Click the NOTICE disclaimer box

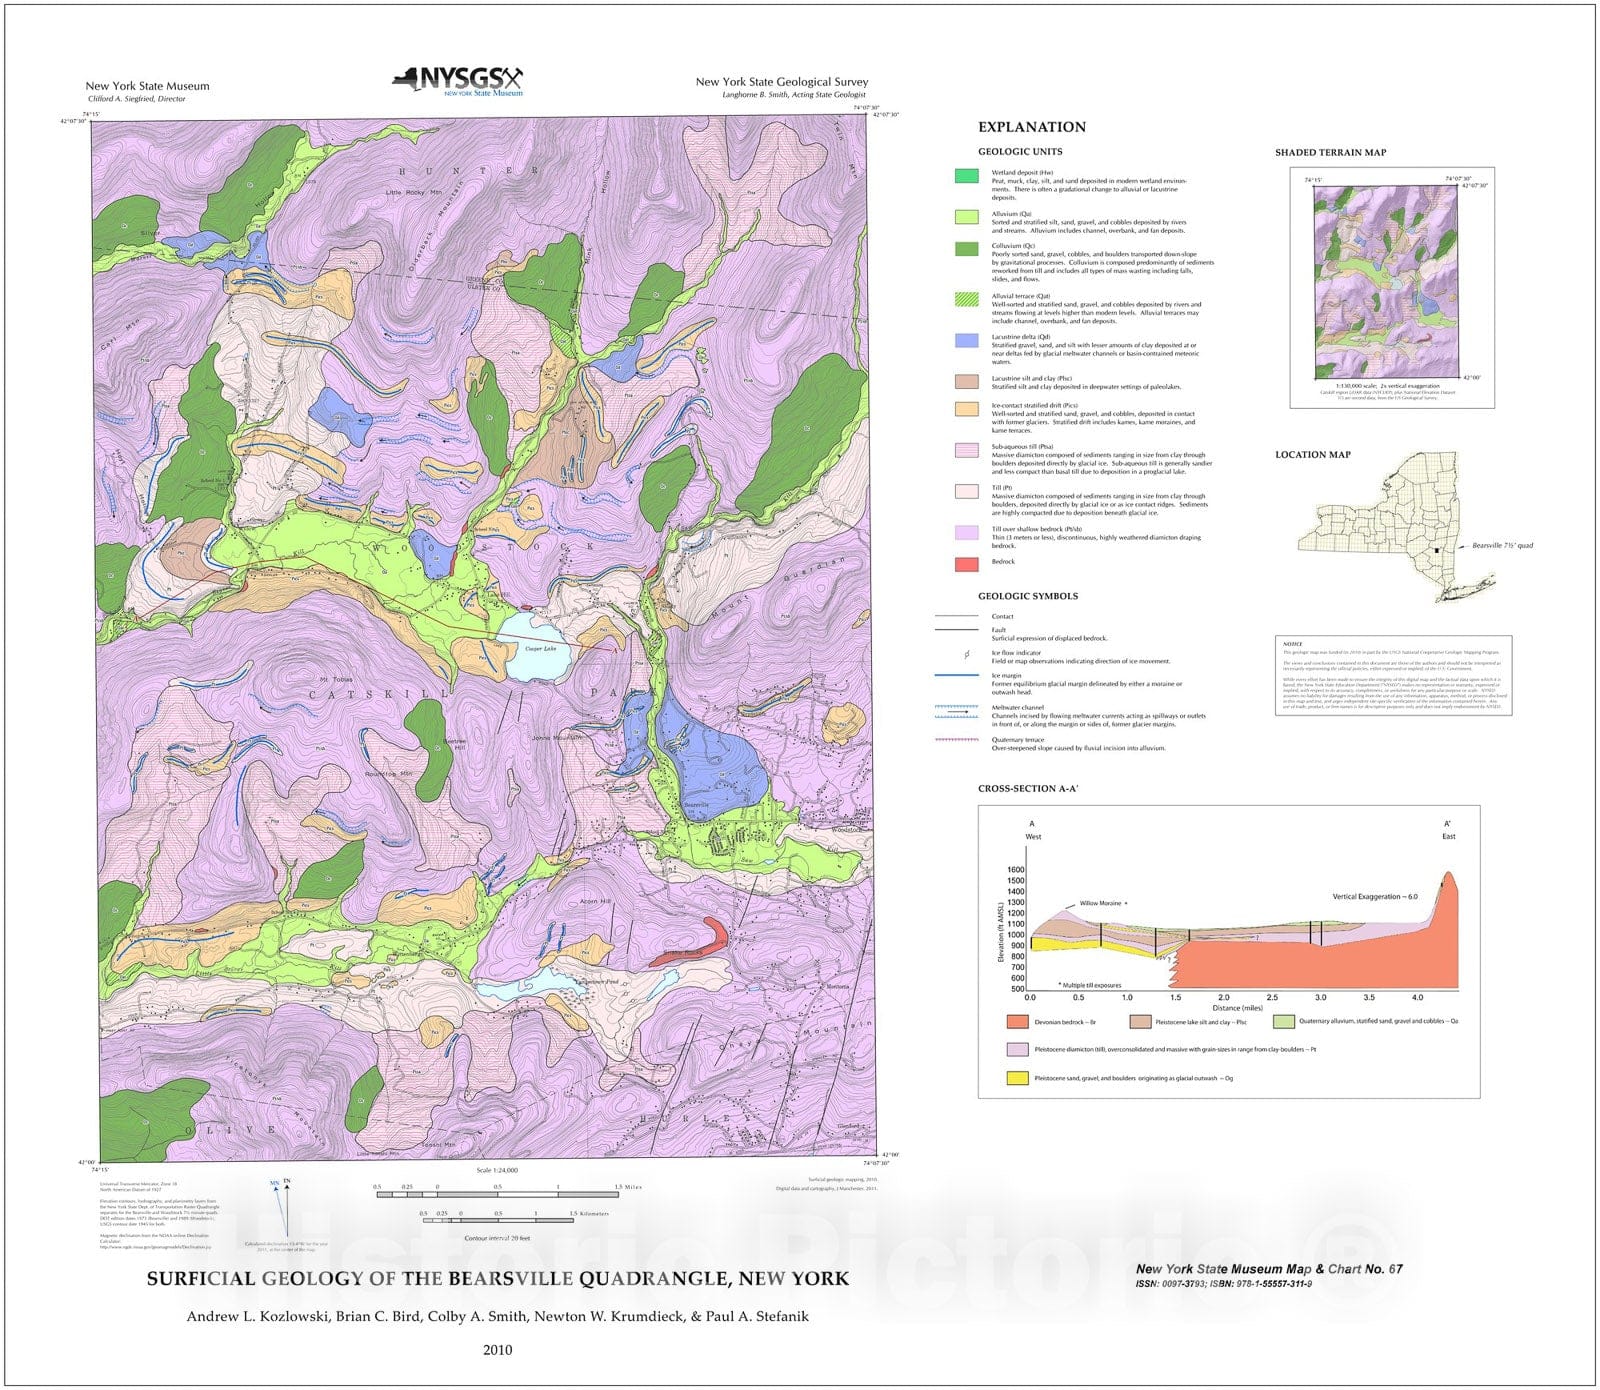point(1394,675)
